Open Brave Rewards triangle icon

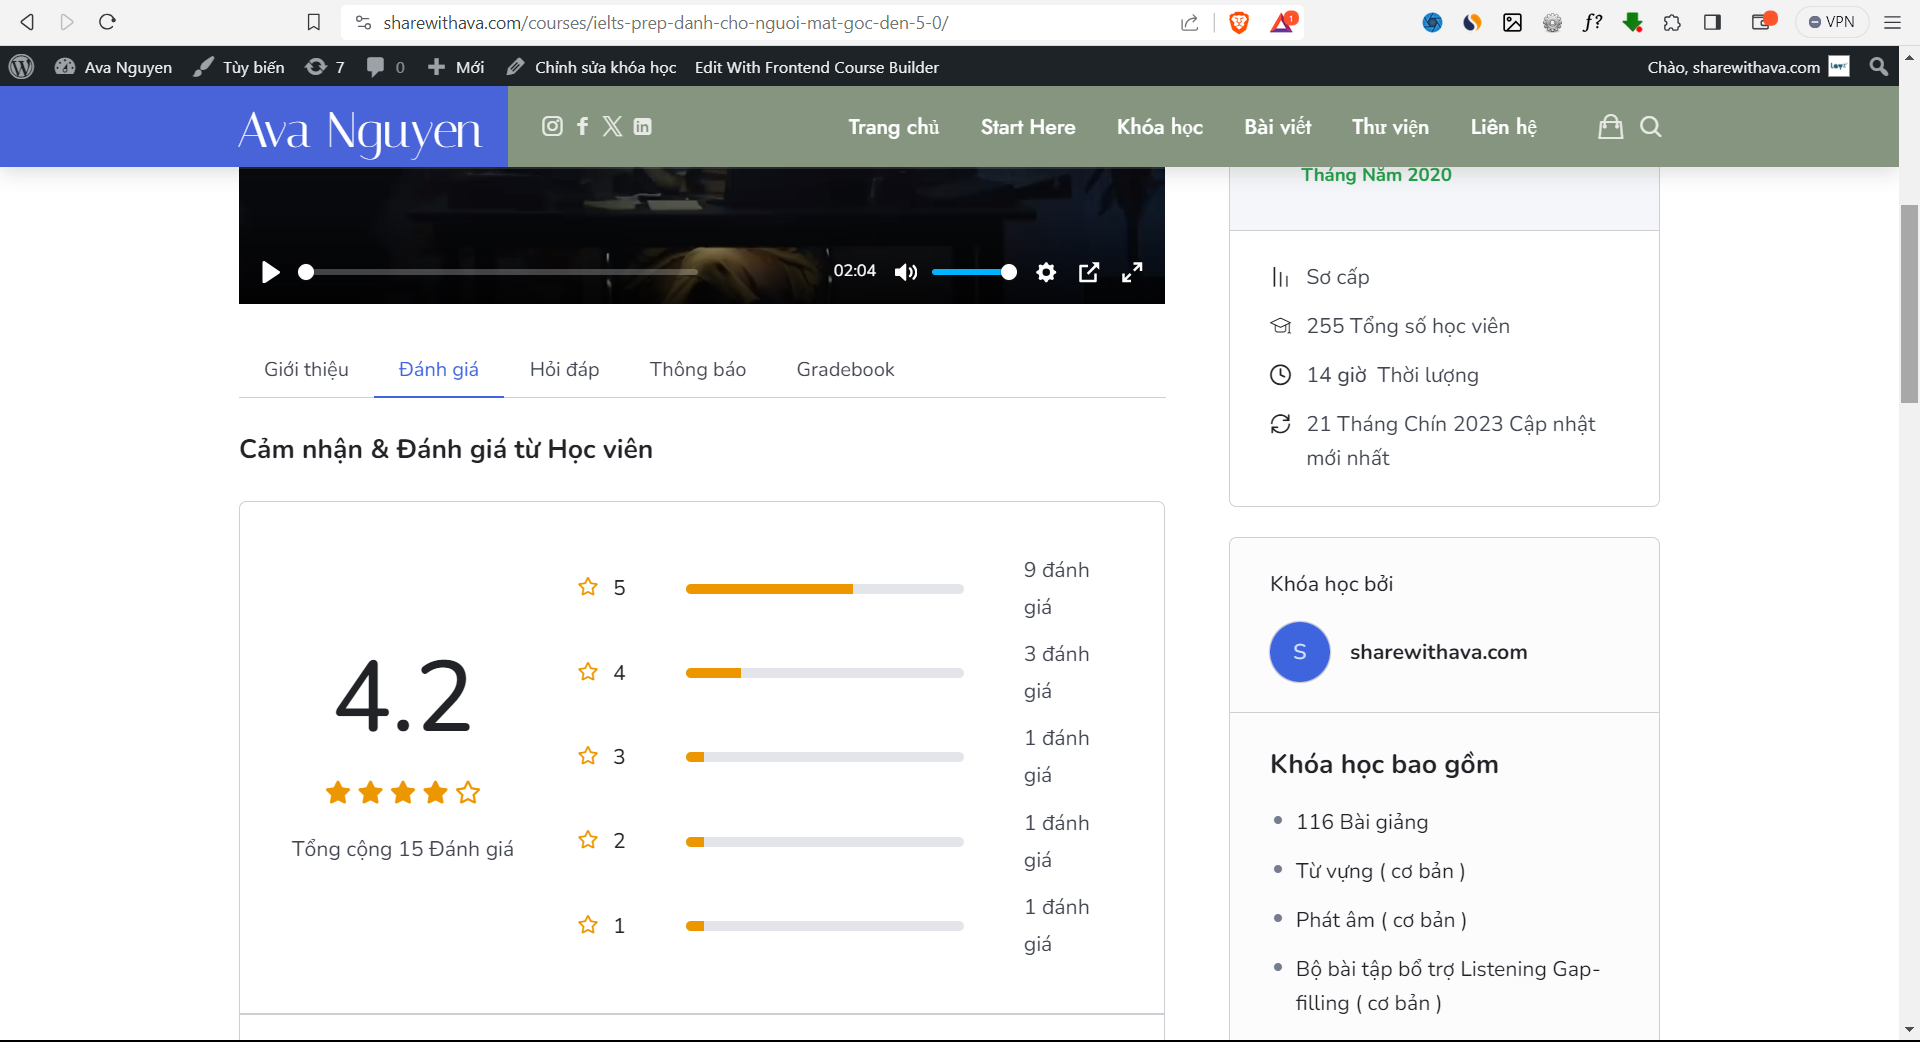1283,22
